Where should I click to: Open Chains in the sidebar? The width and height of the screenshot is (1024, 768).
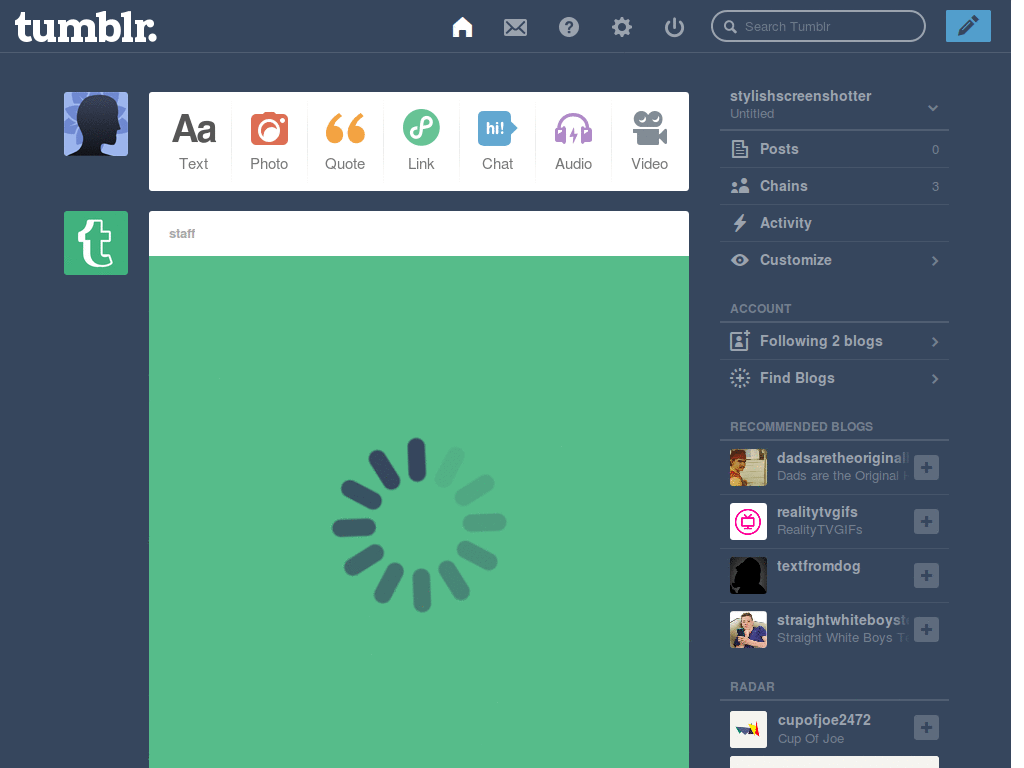[834, 186]
